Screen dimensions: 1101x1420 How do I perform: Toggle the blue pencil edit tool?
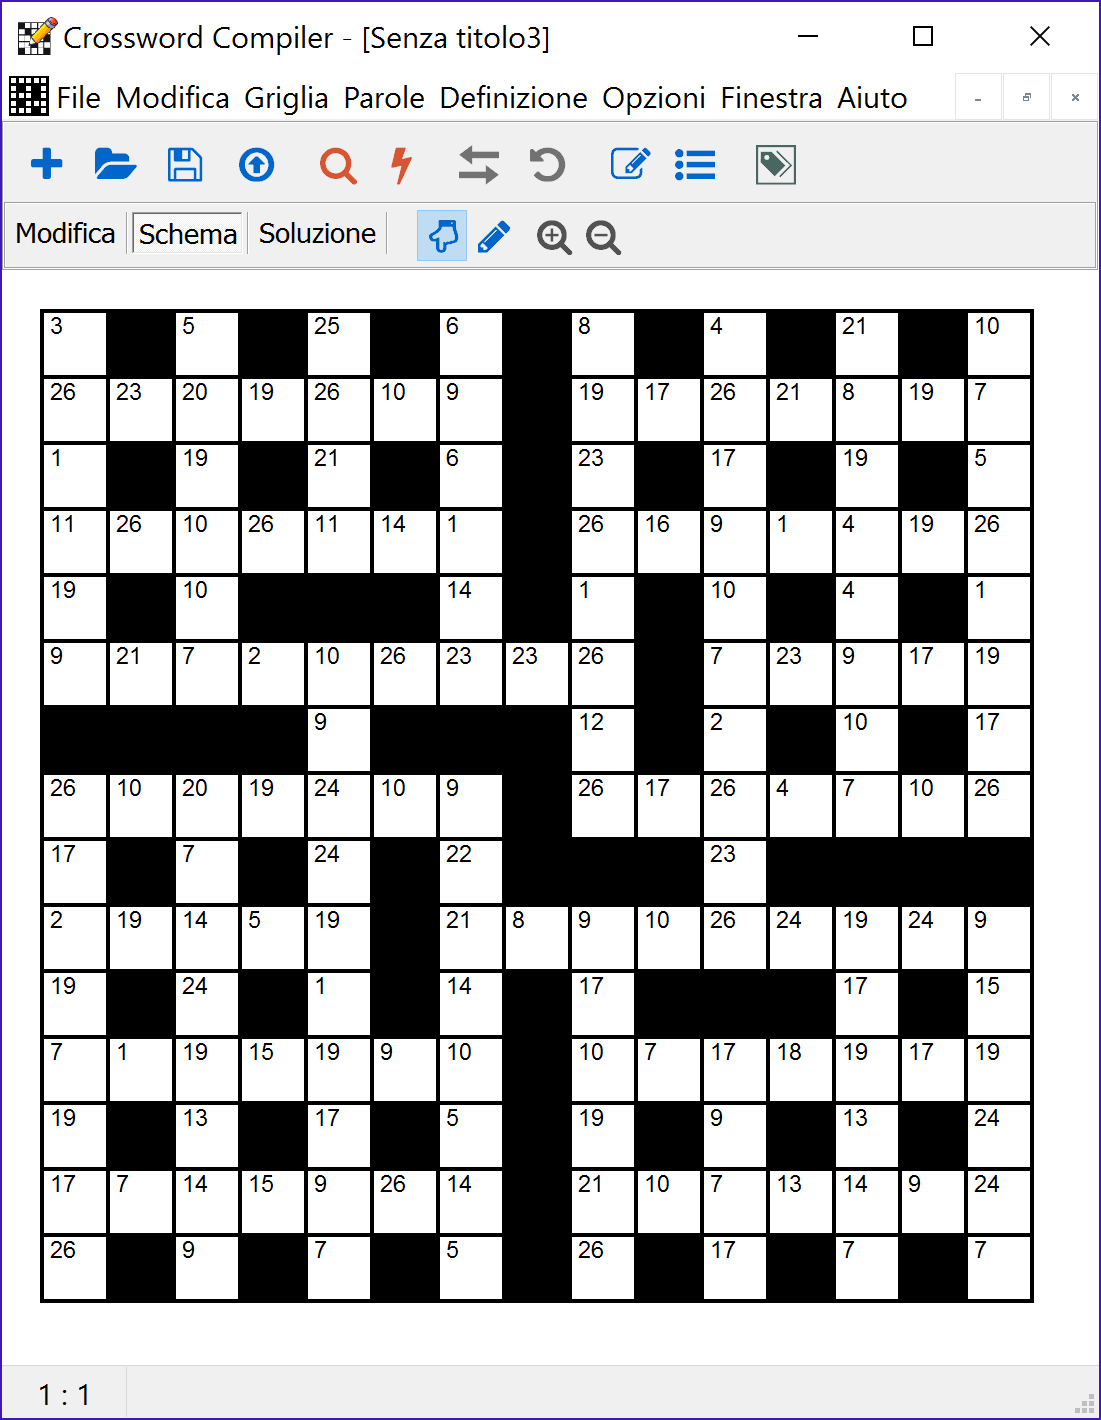(494, 237)
